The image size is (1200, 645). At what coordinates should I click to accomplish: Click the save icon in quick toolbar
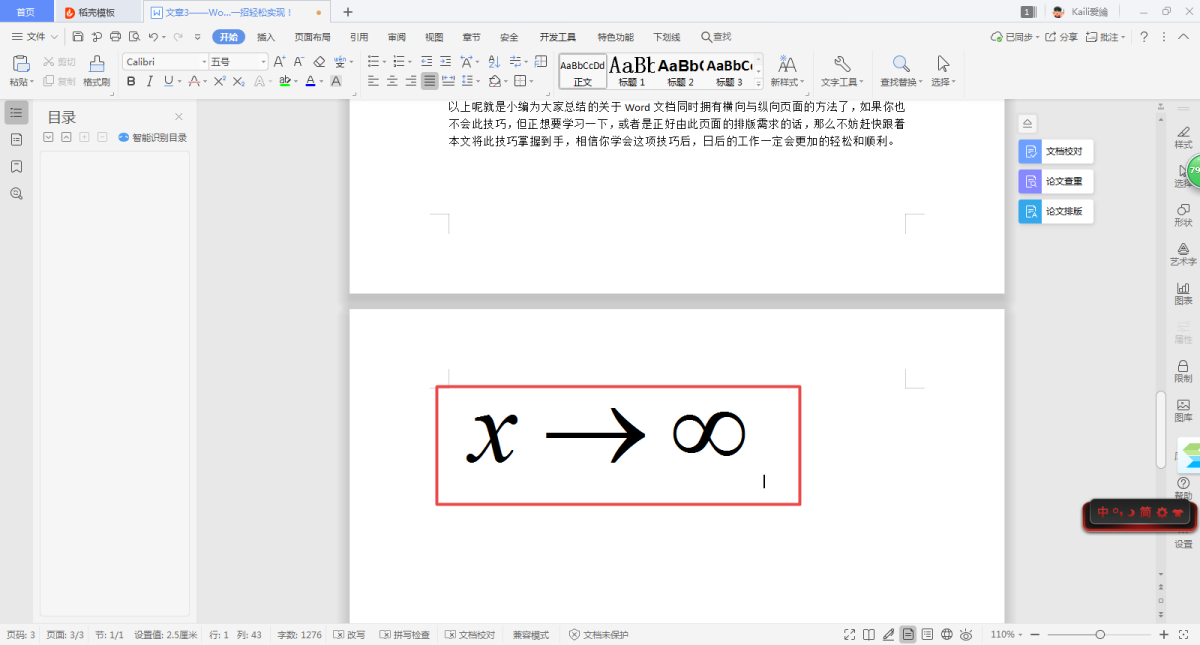78,37
